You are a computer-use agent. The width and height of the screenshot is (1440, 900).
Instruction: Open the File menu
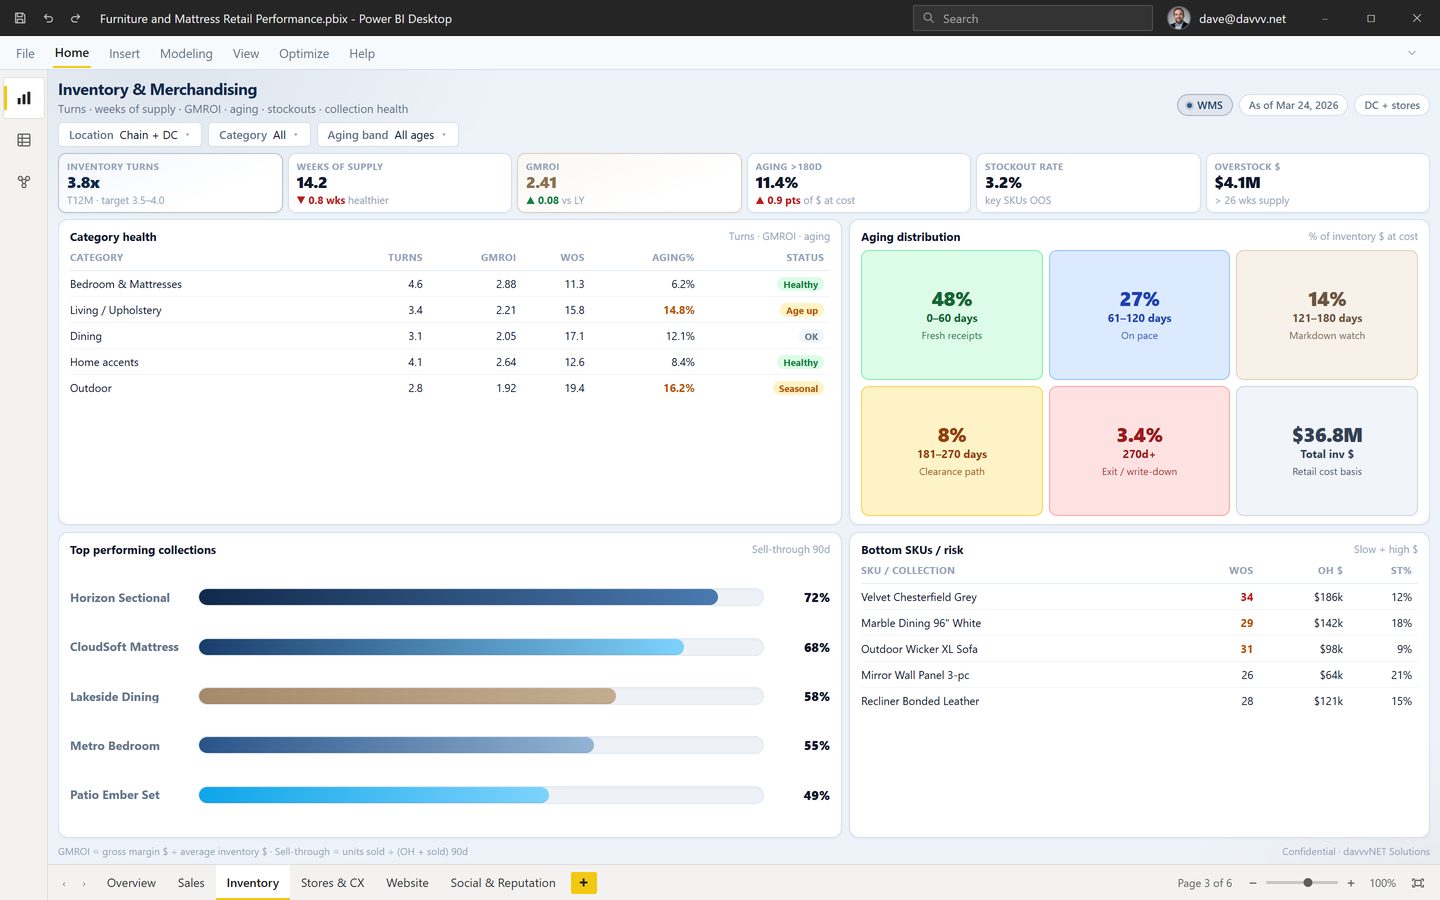click(x=25, y=54)
